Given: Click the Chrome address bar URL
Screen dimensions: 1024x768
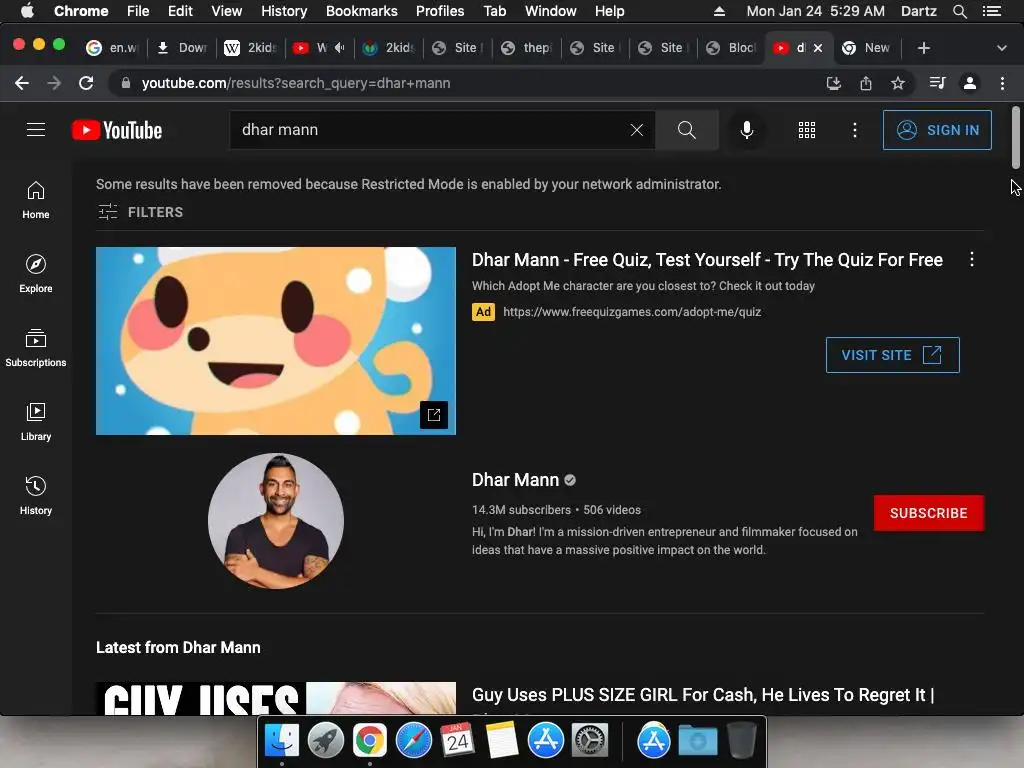Looking at the screenshot, I should click(x=296, y=83).
